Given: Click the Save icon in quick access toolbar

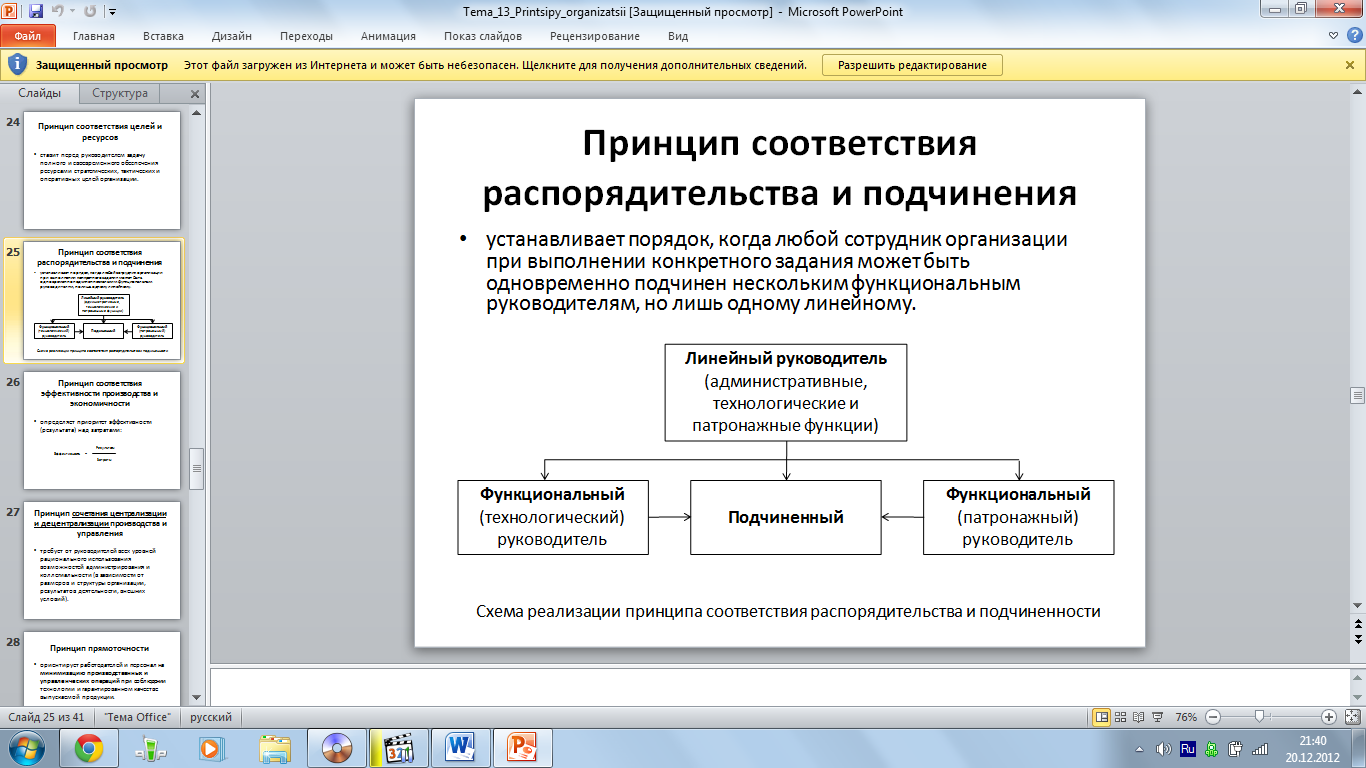Looking at the screenshot, I should pos(36,11).
